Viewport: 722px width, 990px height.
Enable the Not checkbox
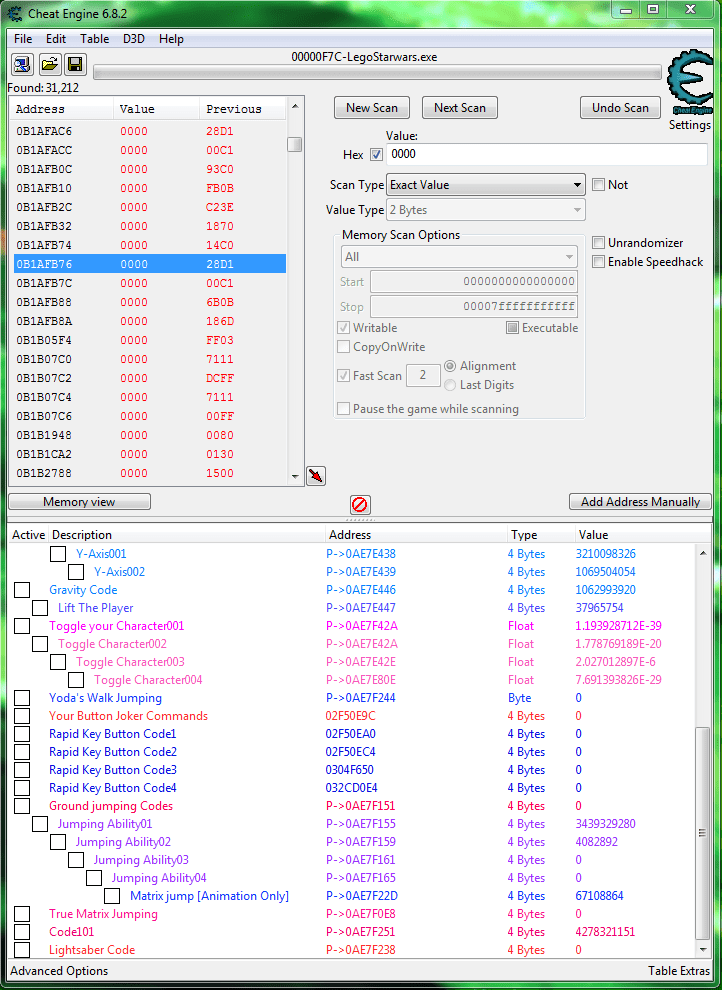point(598,185)
